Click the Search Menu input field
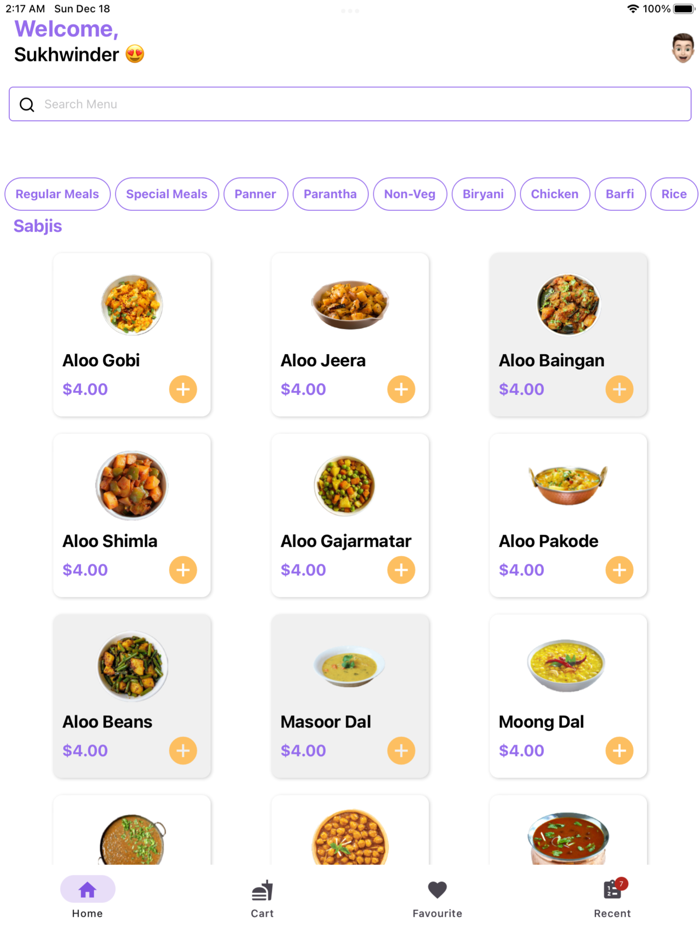The image size is (700, 934). [x=350, y=104]
